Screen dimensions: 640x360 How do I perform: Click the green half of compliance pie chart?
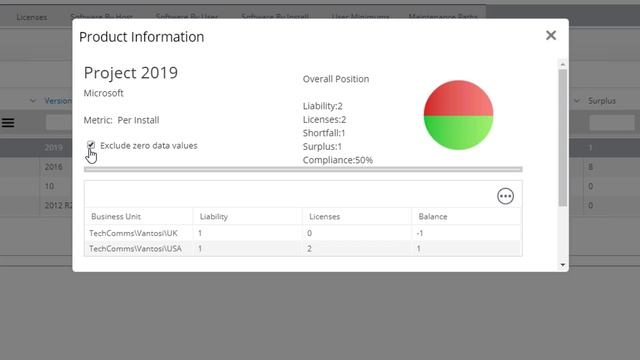(458, 133)
